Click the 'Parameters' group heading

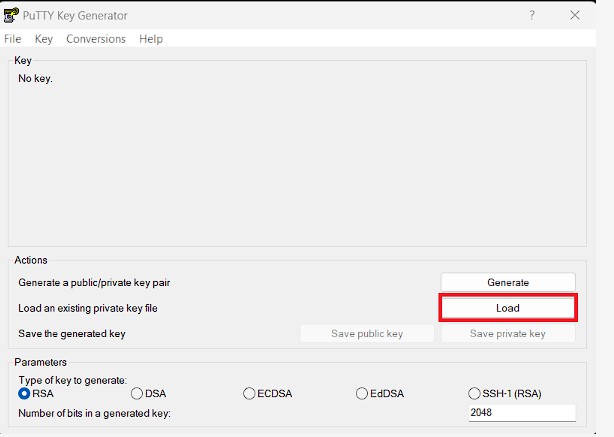[40, 362]
